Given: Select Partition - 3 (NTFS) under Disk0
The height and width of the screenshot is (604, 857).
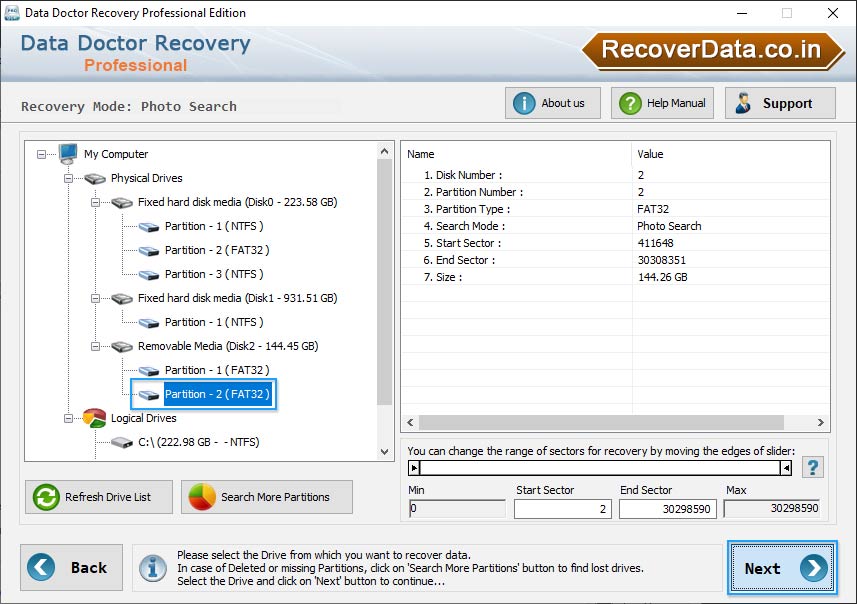Looking at the screenshot, I should click(x=214, y=274).
